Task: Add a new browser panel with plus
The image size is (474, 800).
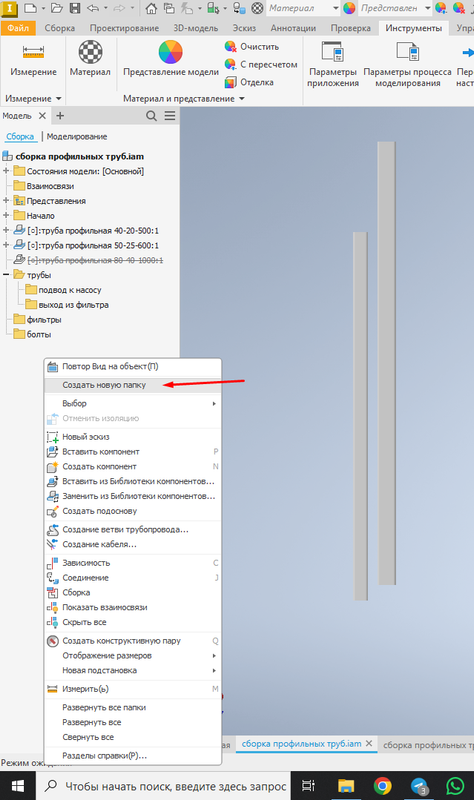Action: 60,116
